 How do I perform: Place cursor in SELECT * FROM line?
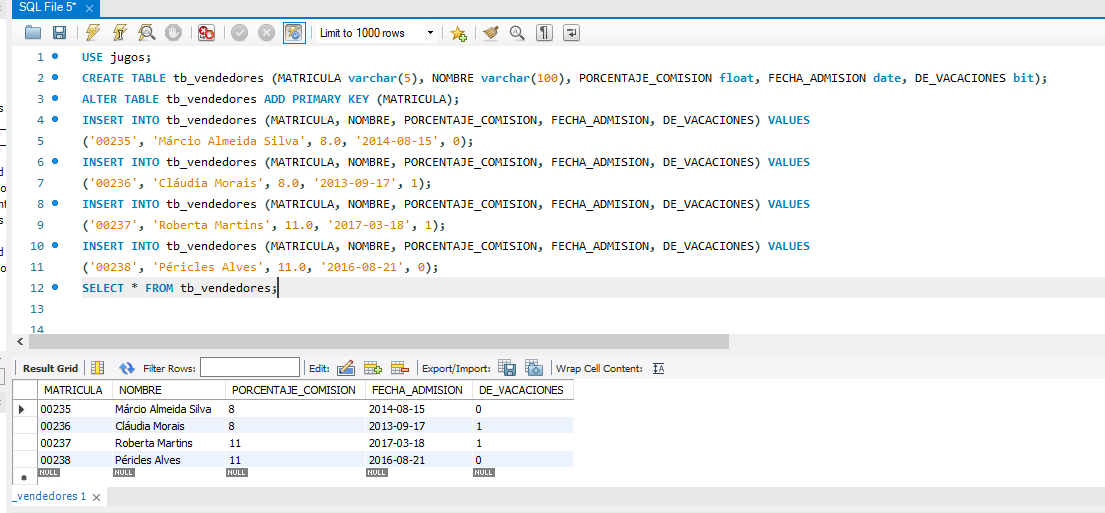coord(179,288)
